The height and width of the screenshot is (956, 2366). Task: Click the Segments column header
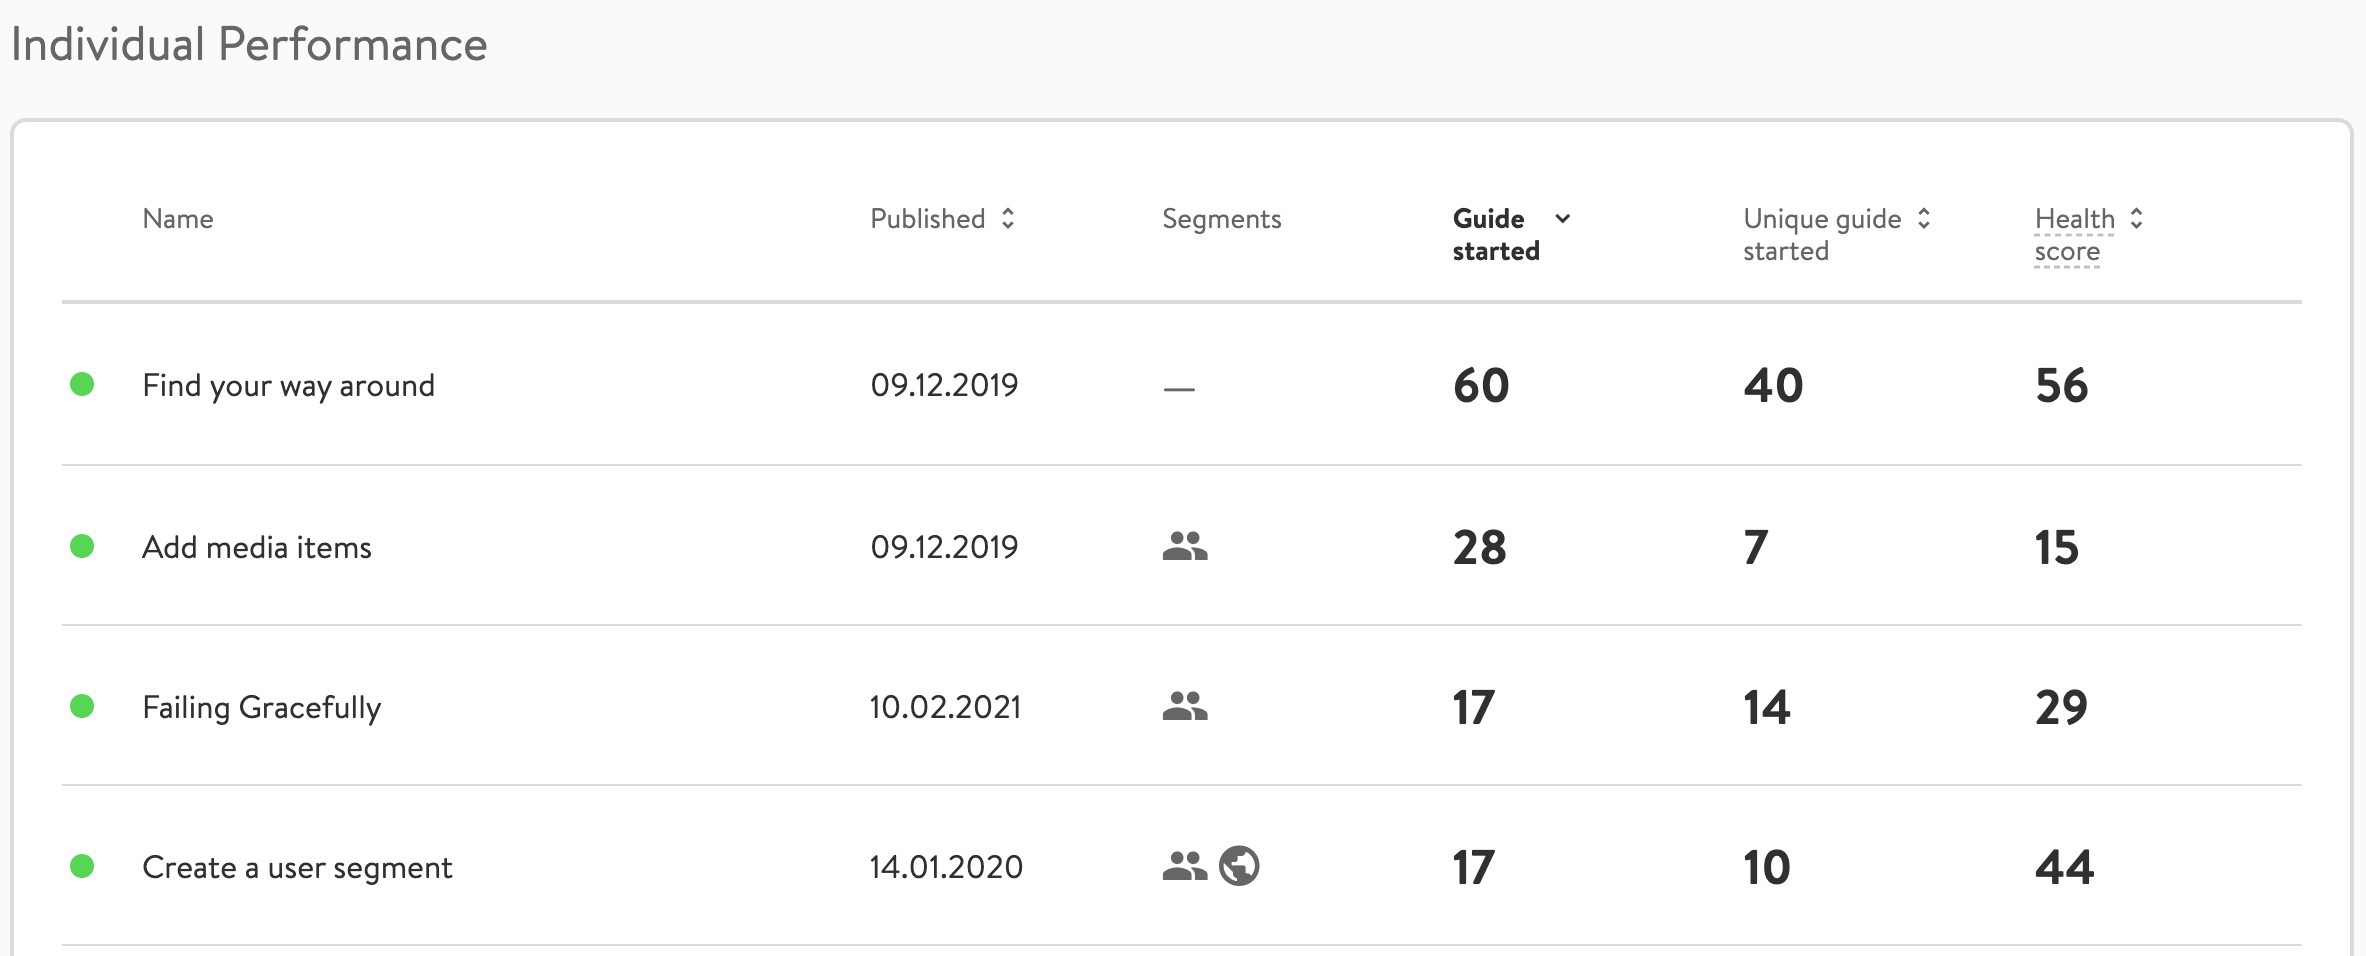click(1221, 219)
